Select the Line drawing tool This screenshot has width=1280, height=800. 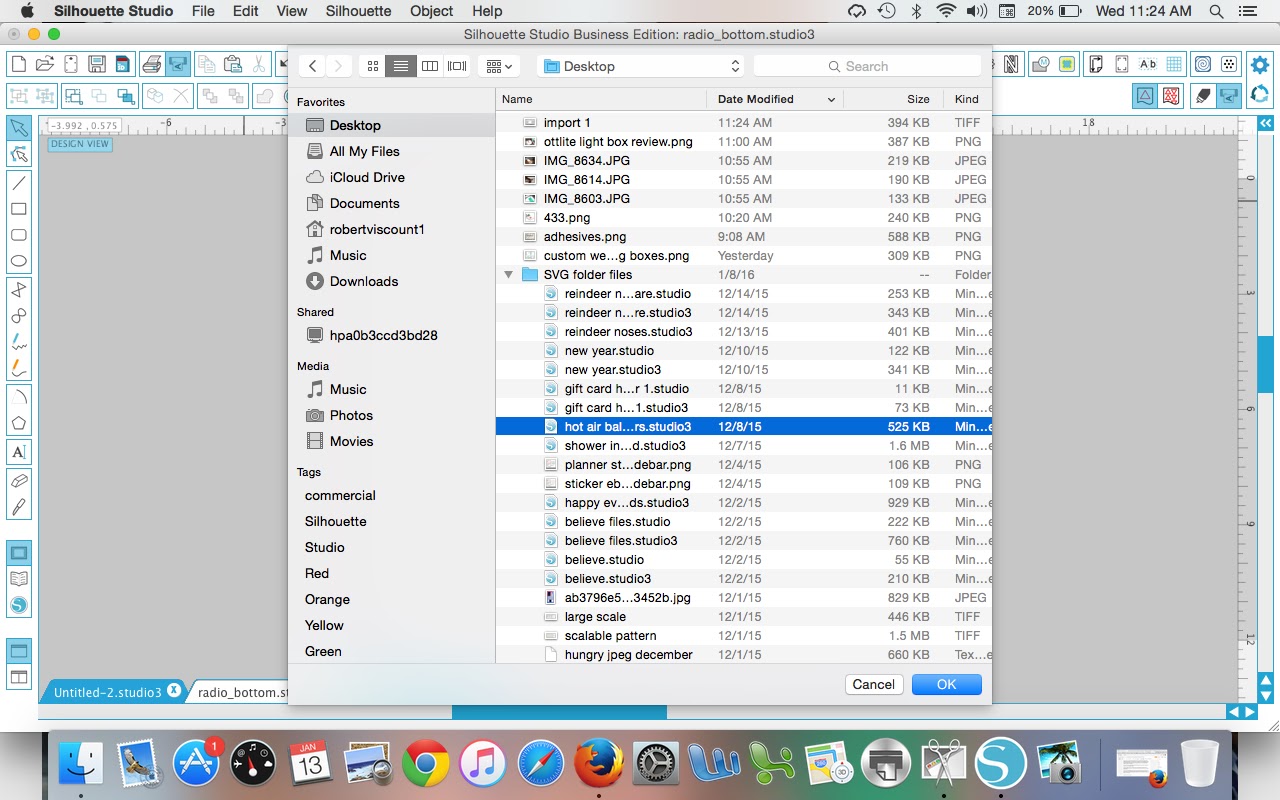[18, 183]
